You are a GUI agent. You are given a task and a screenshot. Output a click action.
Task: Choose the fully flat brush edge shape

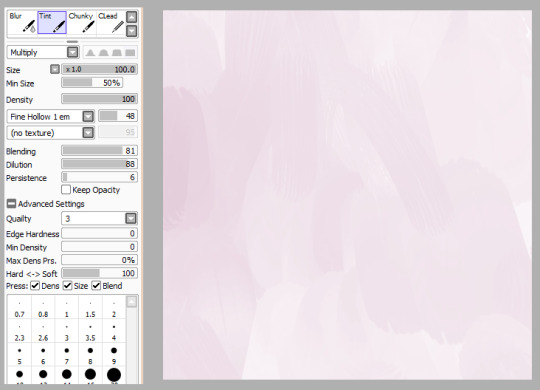(130, 52)
